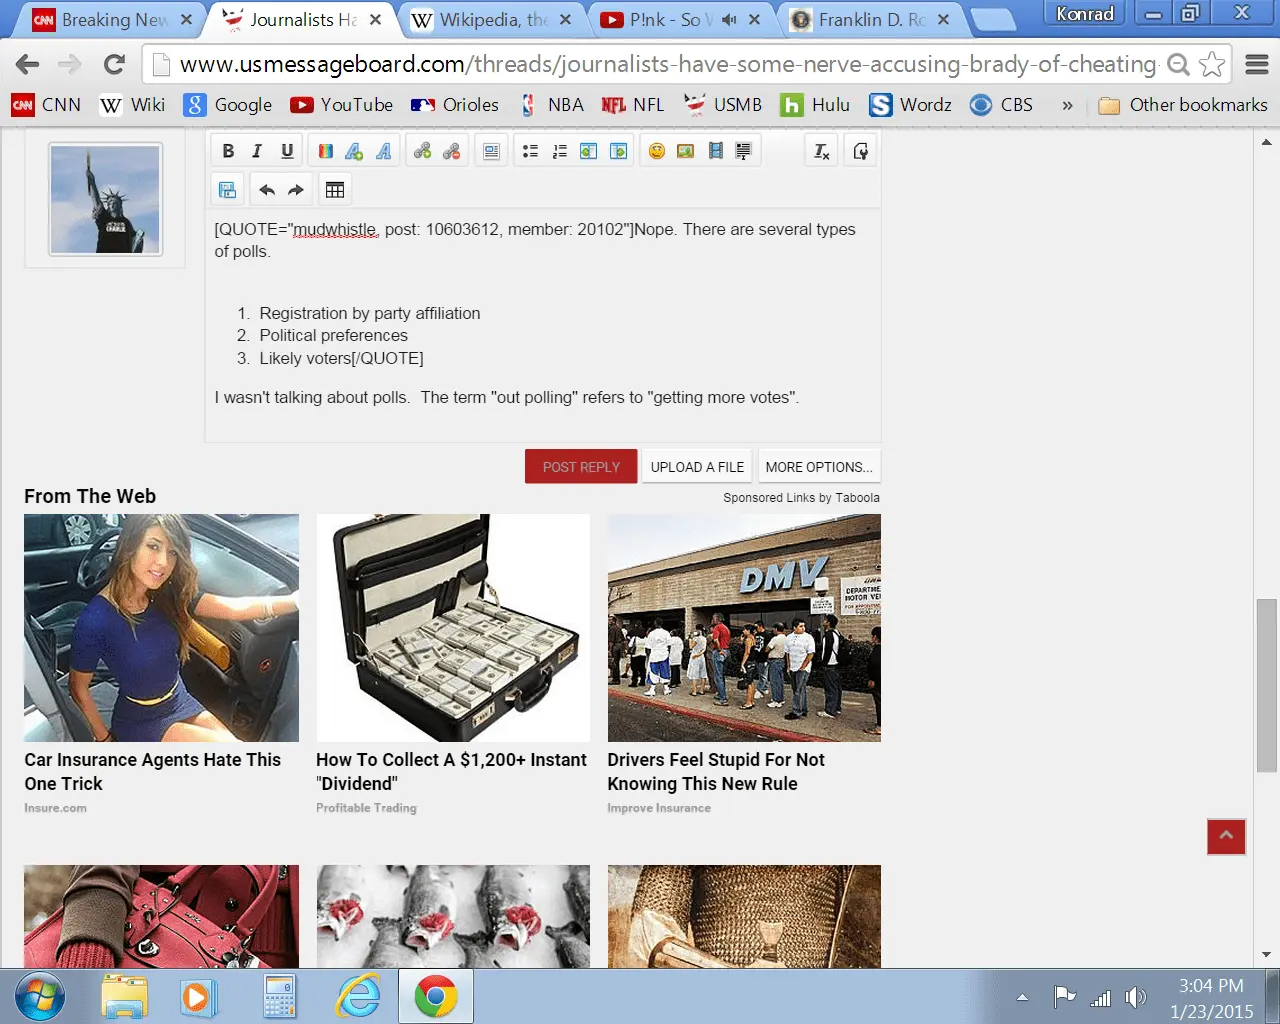Open the insert quote/code tool
1280x1024 pixels.
pyautogui.click(x=743, y=151)
